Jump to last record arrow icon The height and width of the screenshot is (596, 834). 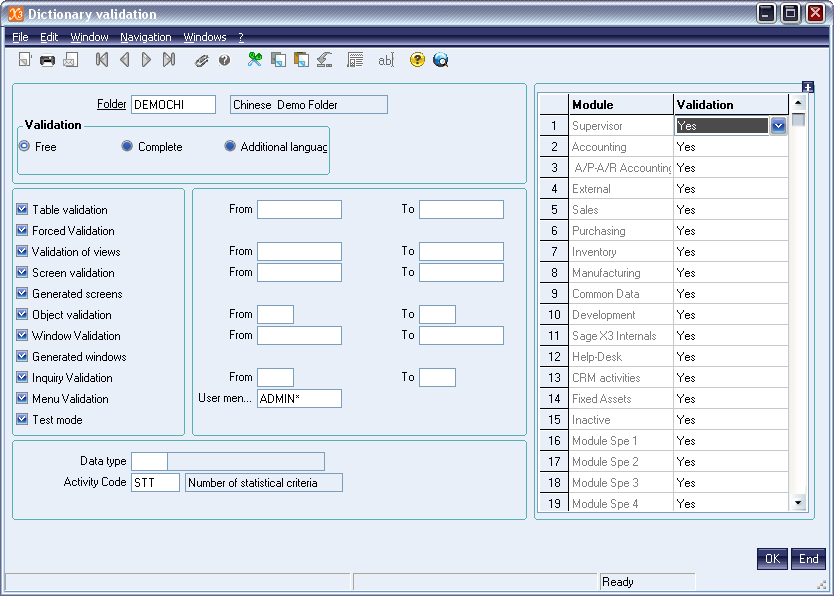point(169,60)
